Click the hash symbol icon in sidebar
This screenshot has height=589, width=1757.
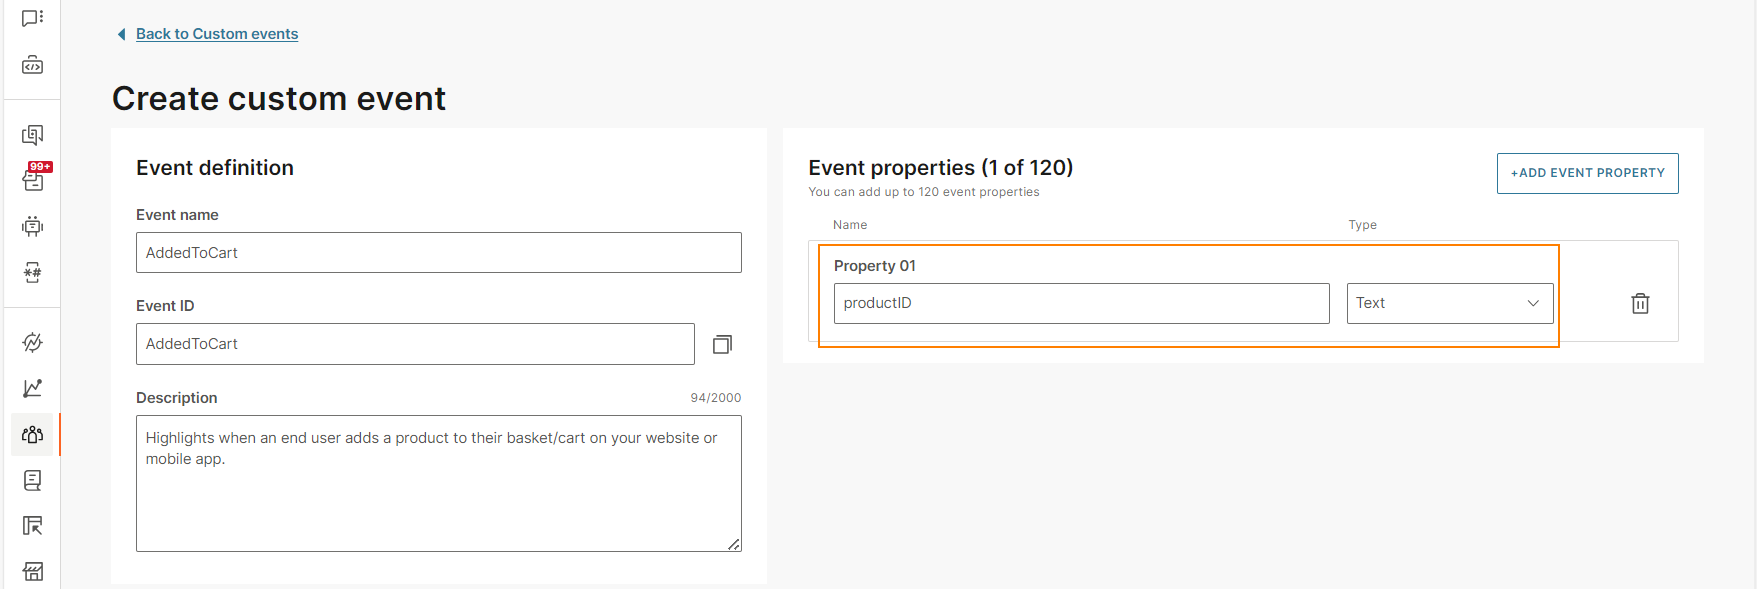pyautogui.click(x=32, y=272)
